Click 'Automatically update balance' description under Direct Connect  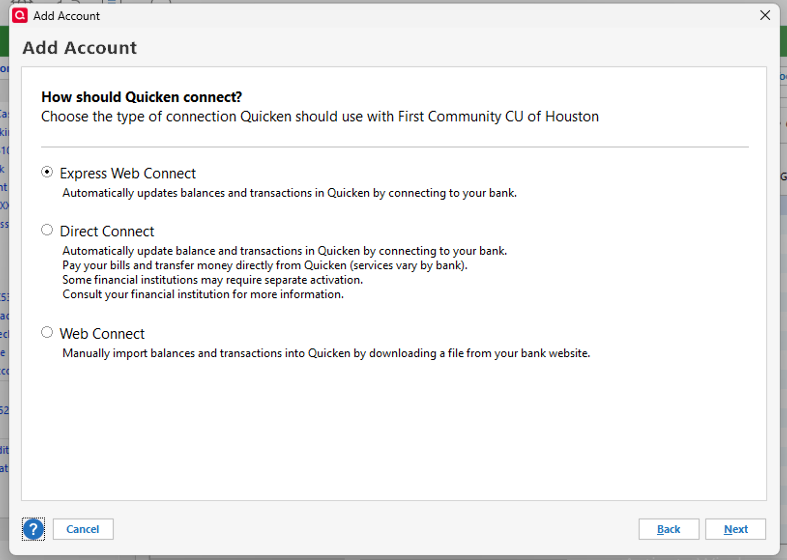point(285,251)
